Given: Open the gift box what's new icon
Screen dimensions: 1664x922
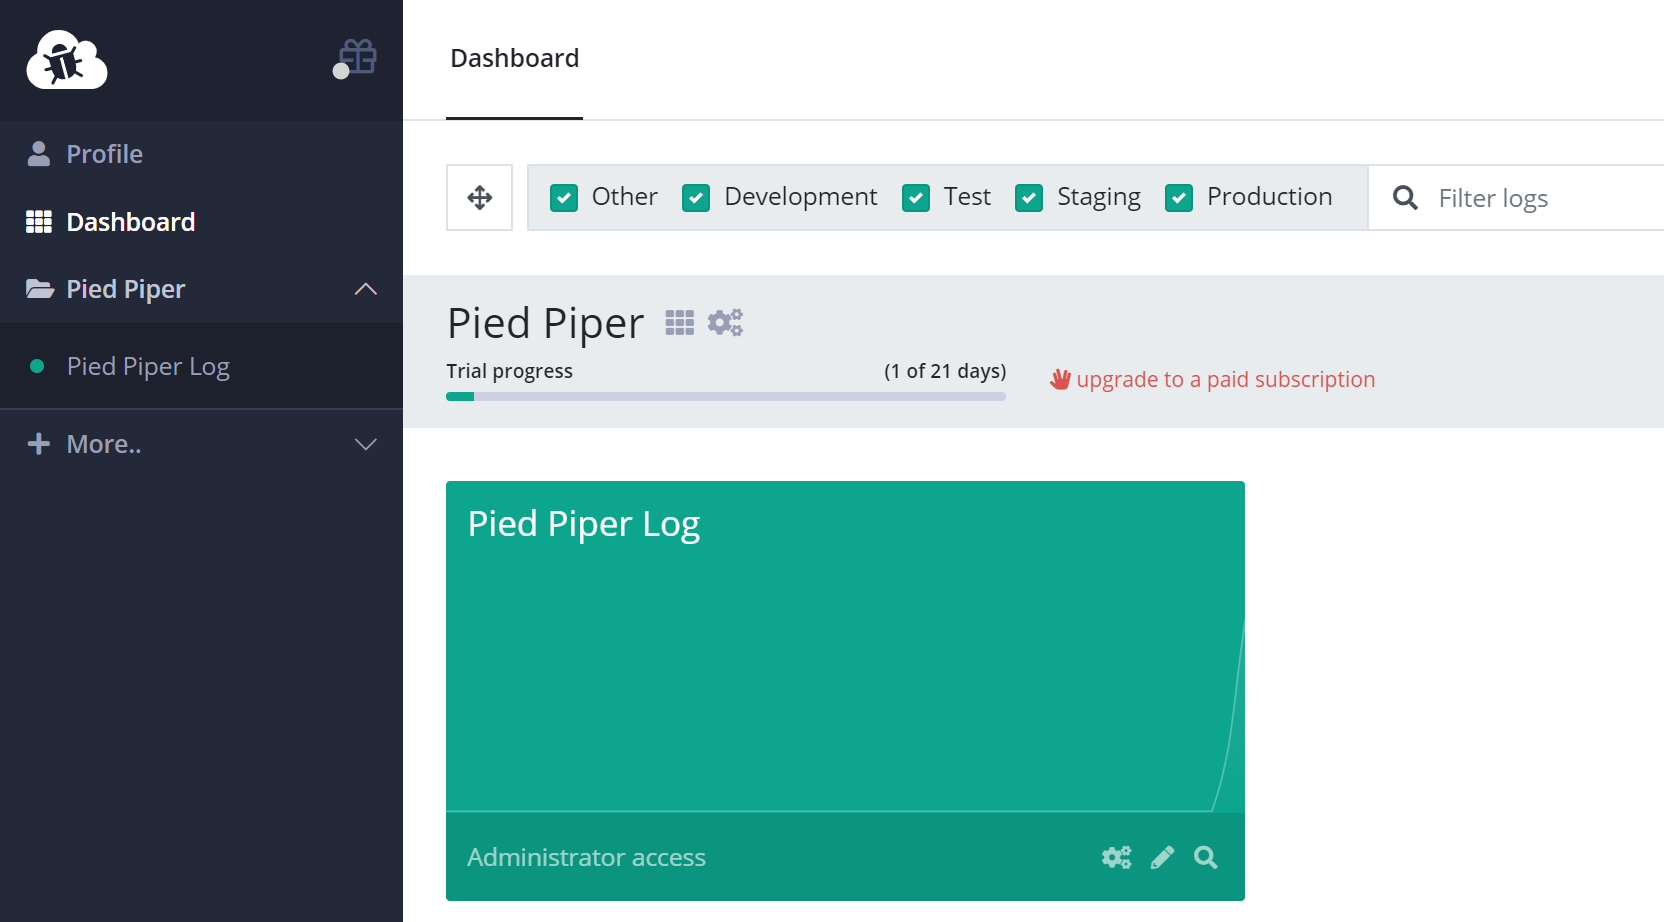Looking at the screenshot, I should click(x=357, y=57).
